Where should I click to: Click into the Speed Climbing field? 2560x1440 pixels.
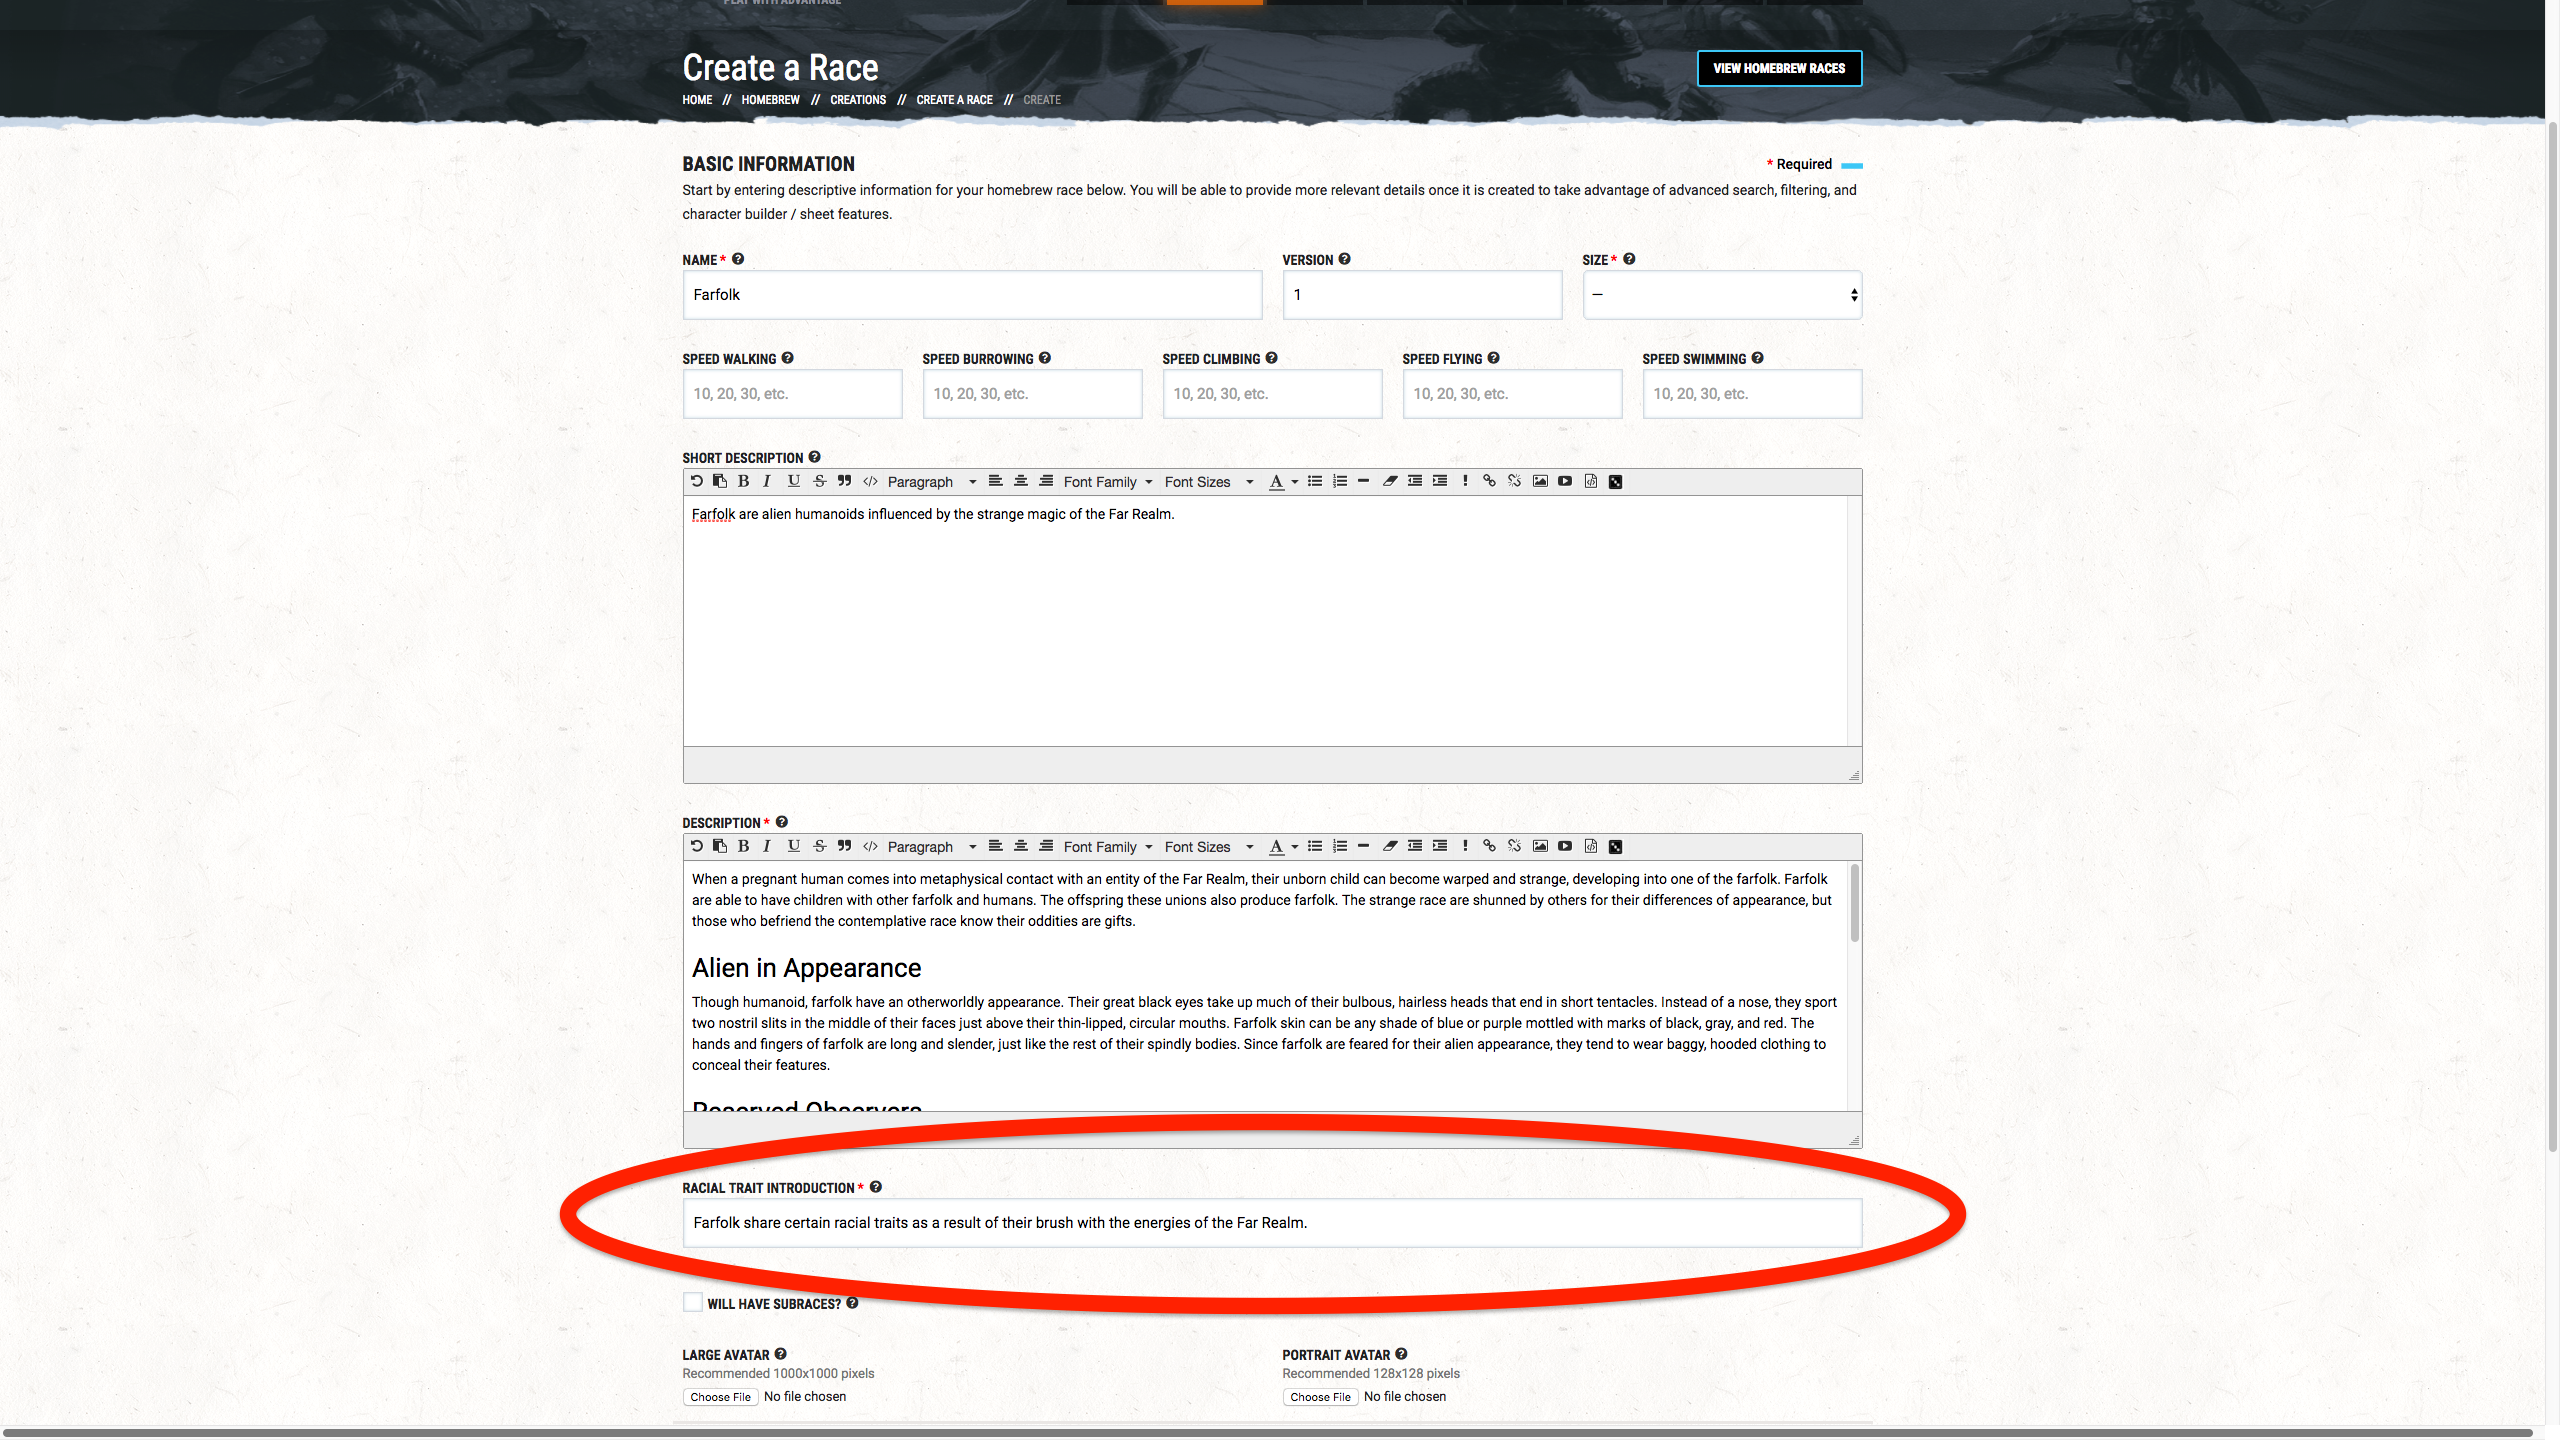tap(1272, 394)
